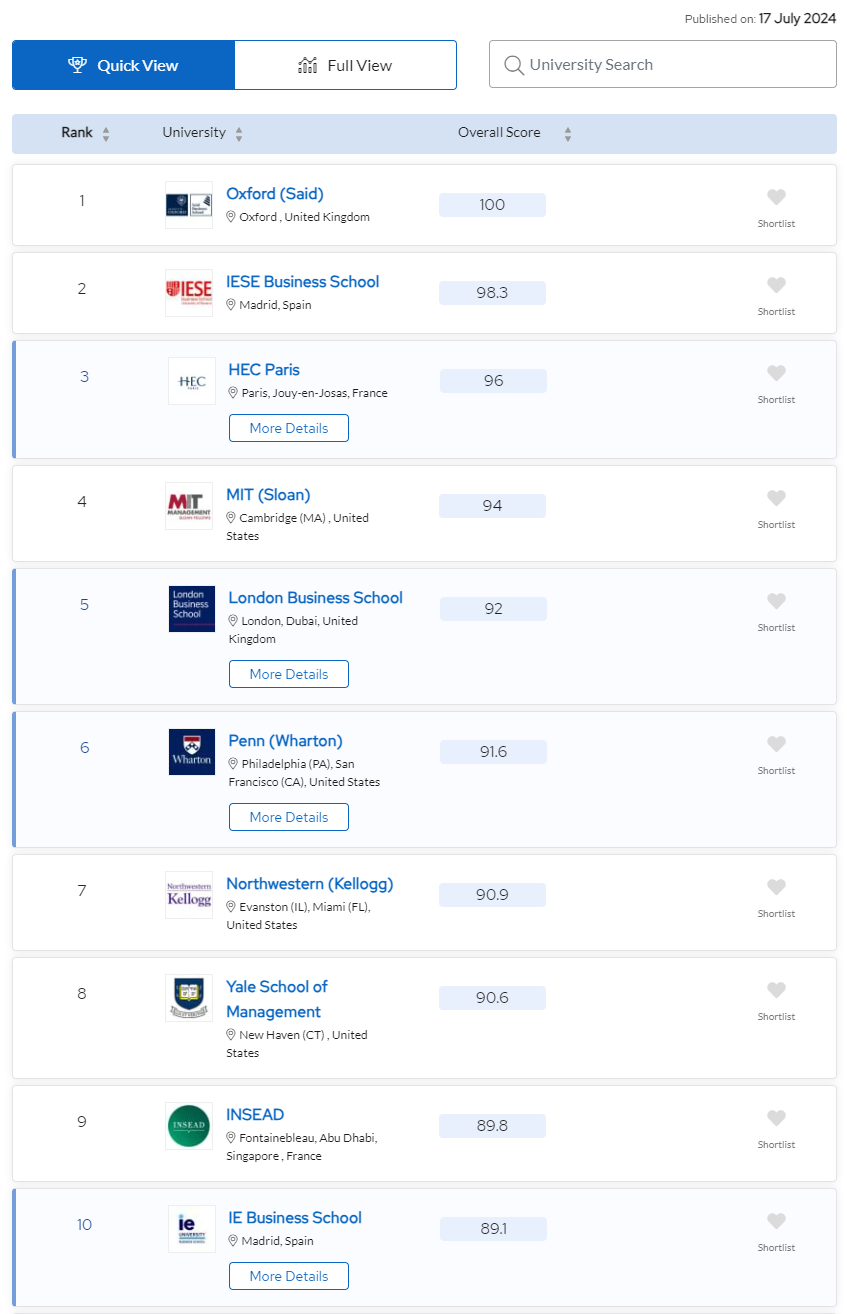Open More Details for HEC Paris
847x1314 pixels.
[x=289, y=428]
